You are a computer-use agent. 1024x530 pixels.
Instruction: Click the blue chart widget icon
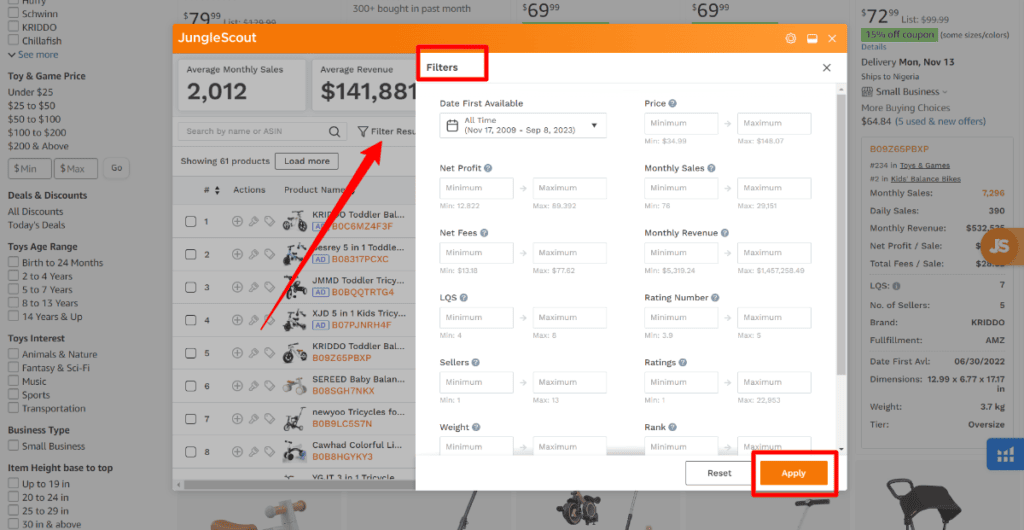point(1005,454)
